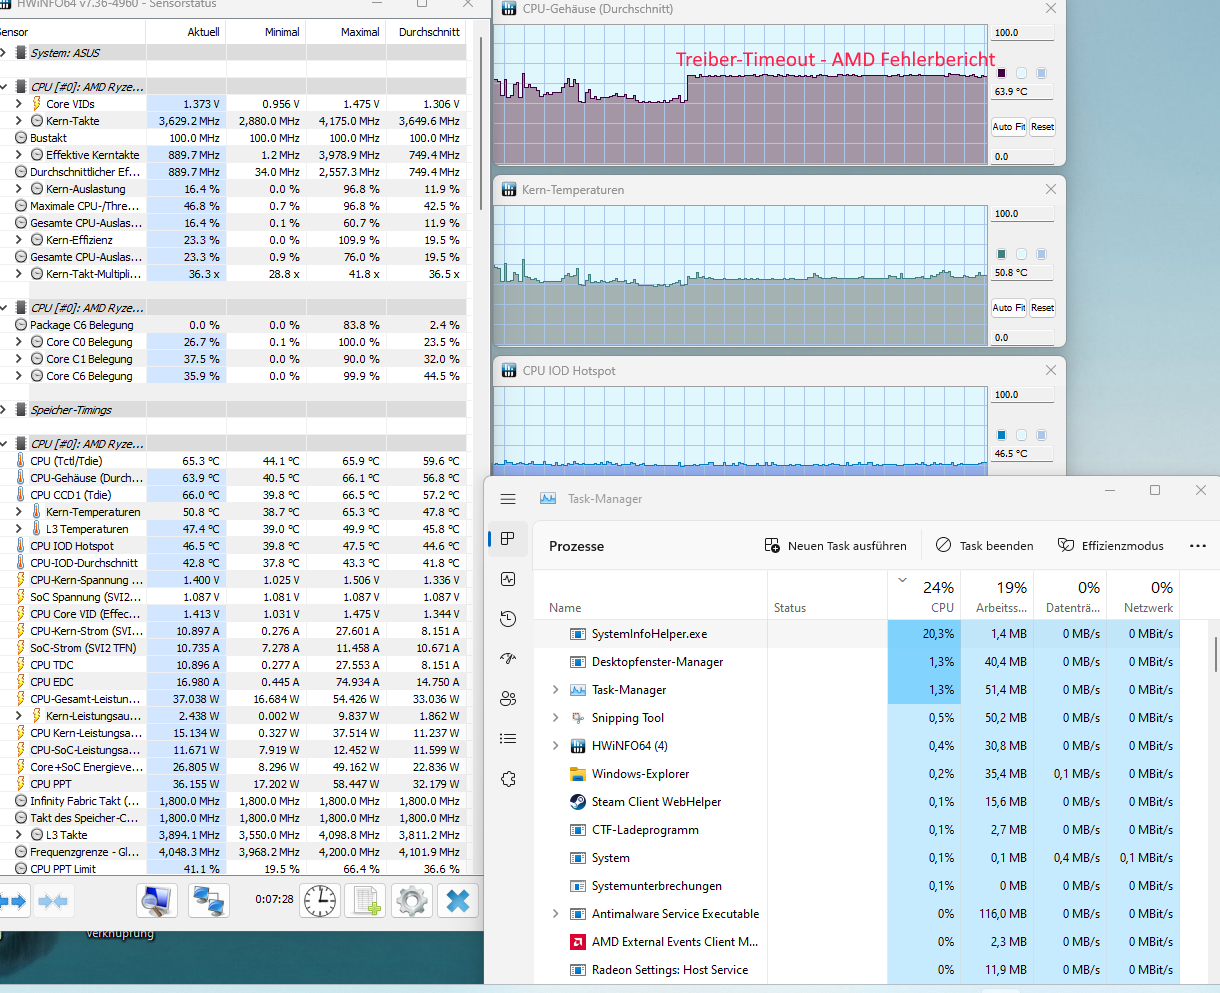
Task: Open the Dienste (services) puzzle icon
Action: point(508,779)
